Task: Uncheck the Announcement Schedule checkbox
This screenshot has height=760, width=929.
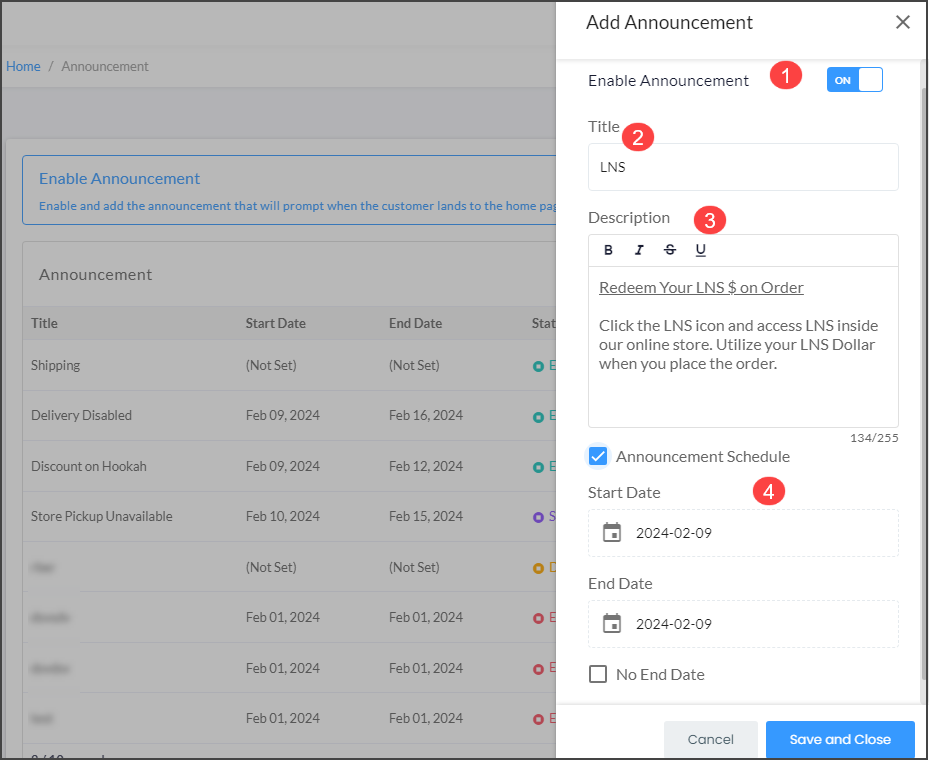Action: pyautogui.click(x=598, y=456)
